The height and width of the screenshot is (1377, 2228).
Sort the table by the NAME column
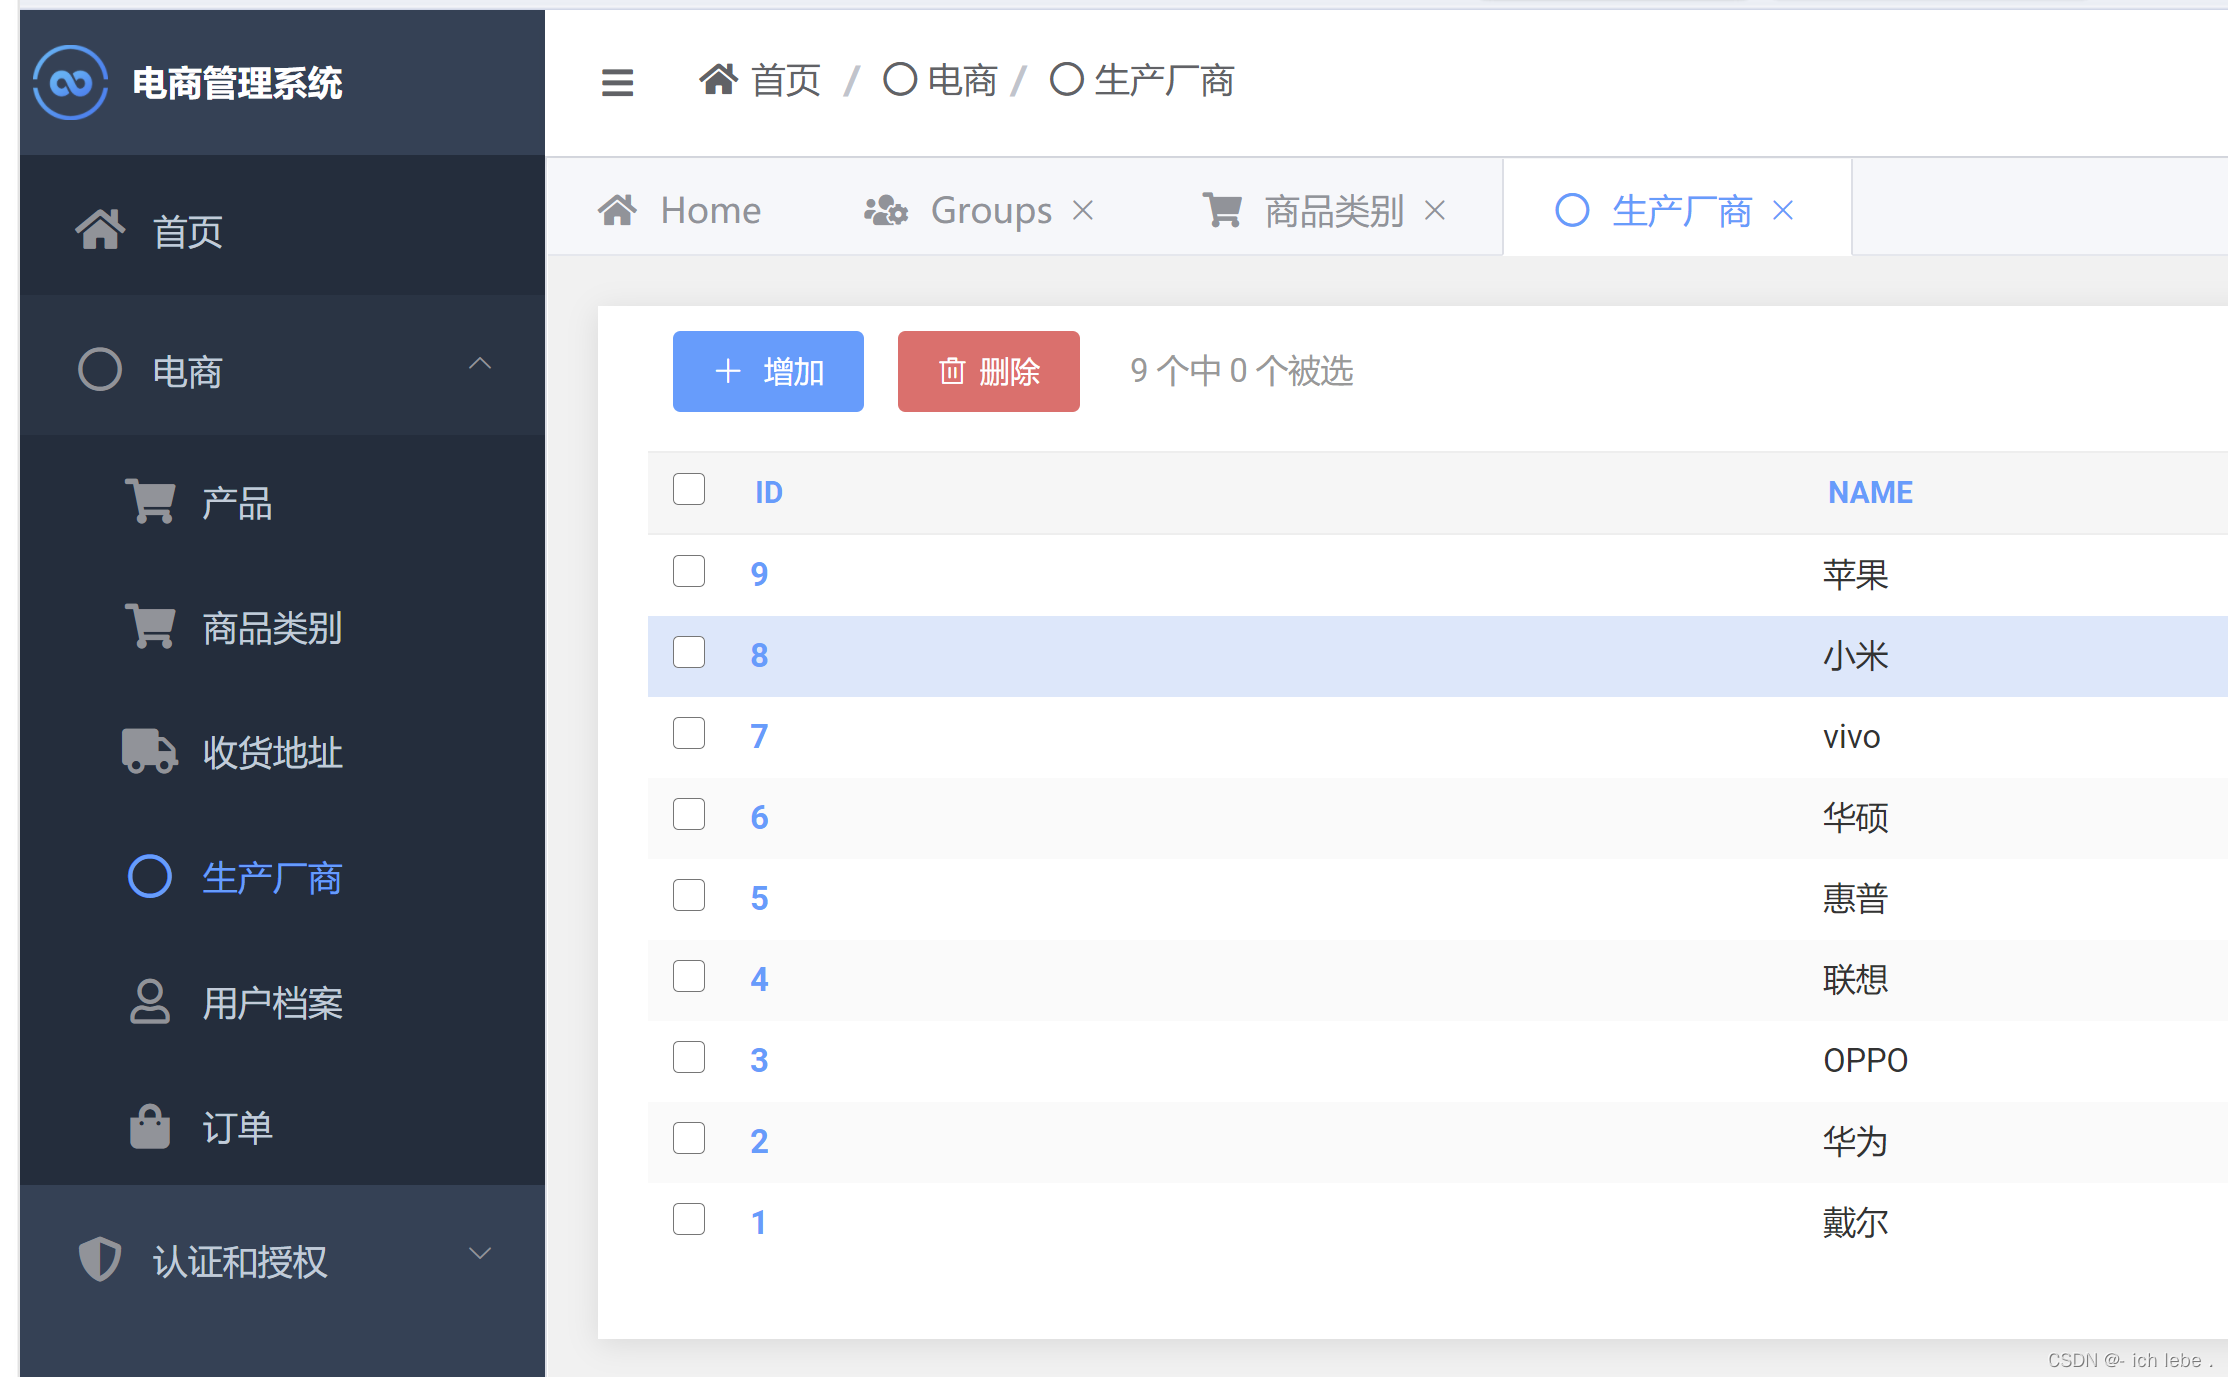pos(1869,492)
